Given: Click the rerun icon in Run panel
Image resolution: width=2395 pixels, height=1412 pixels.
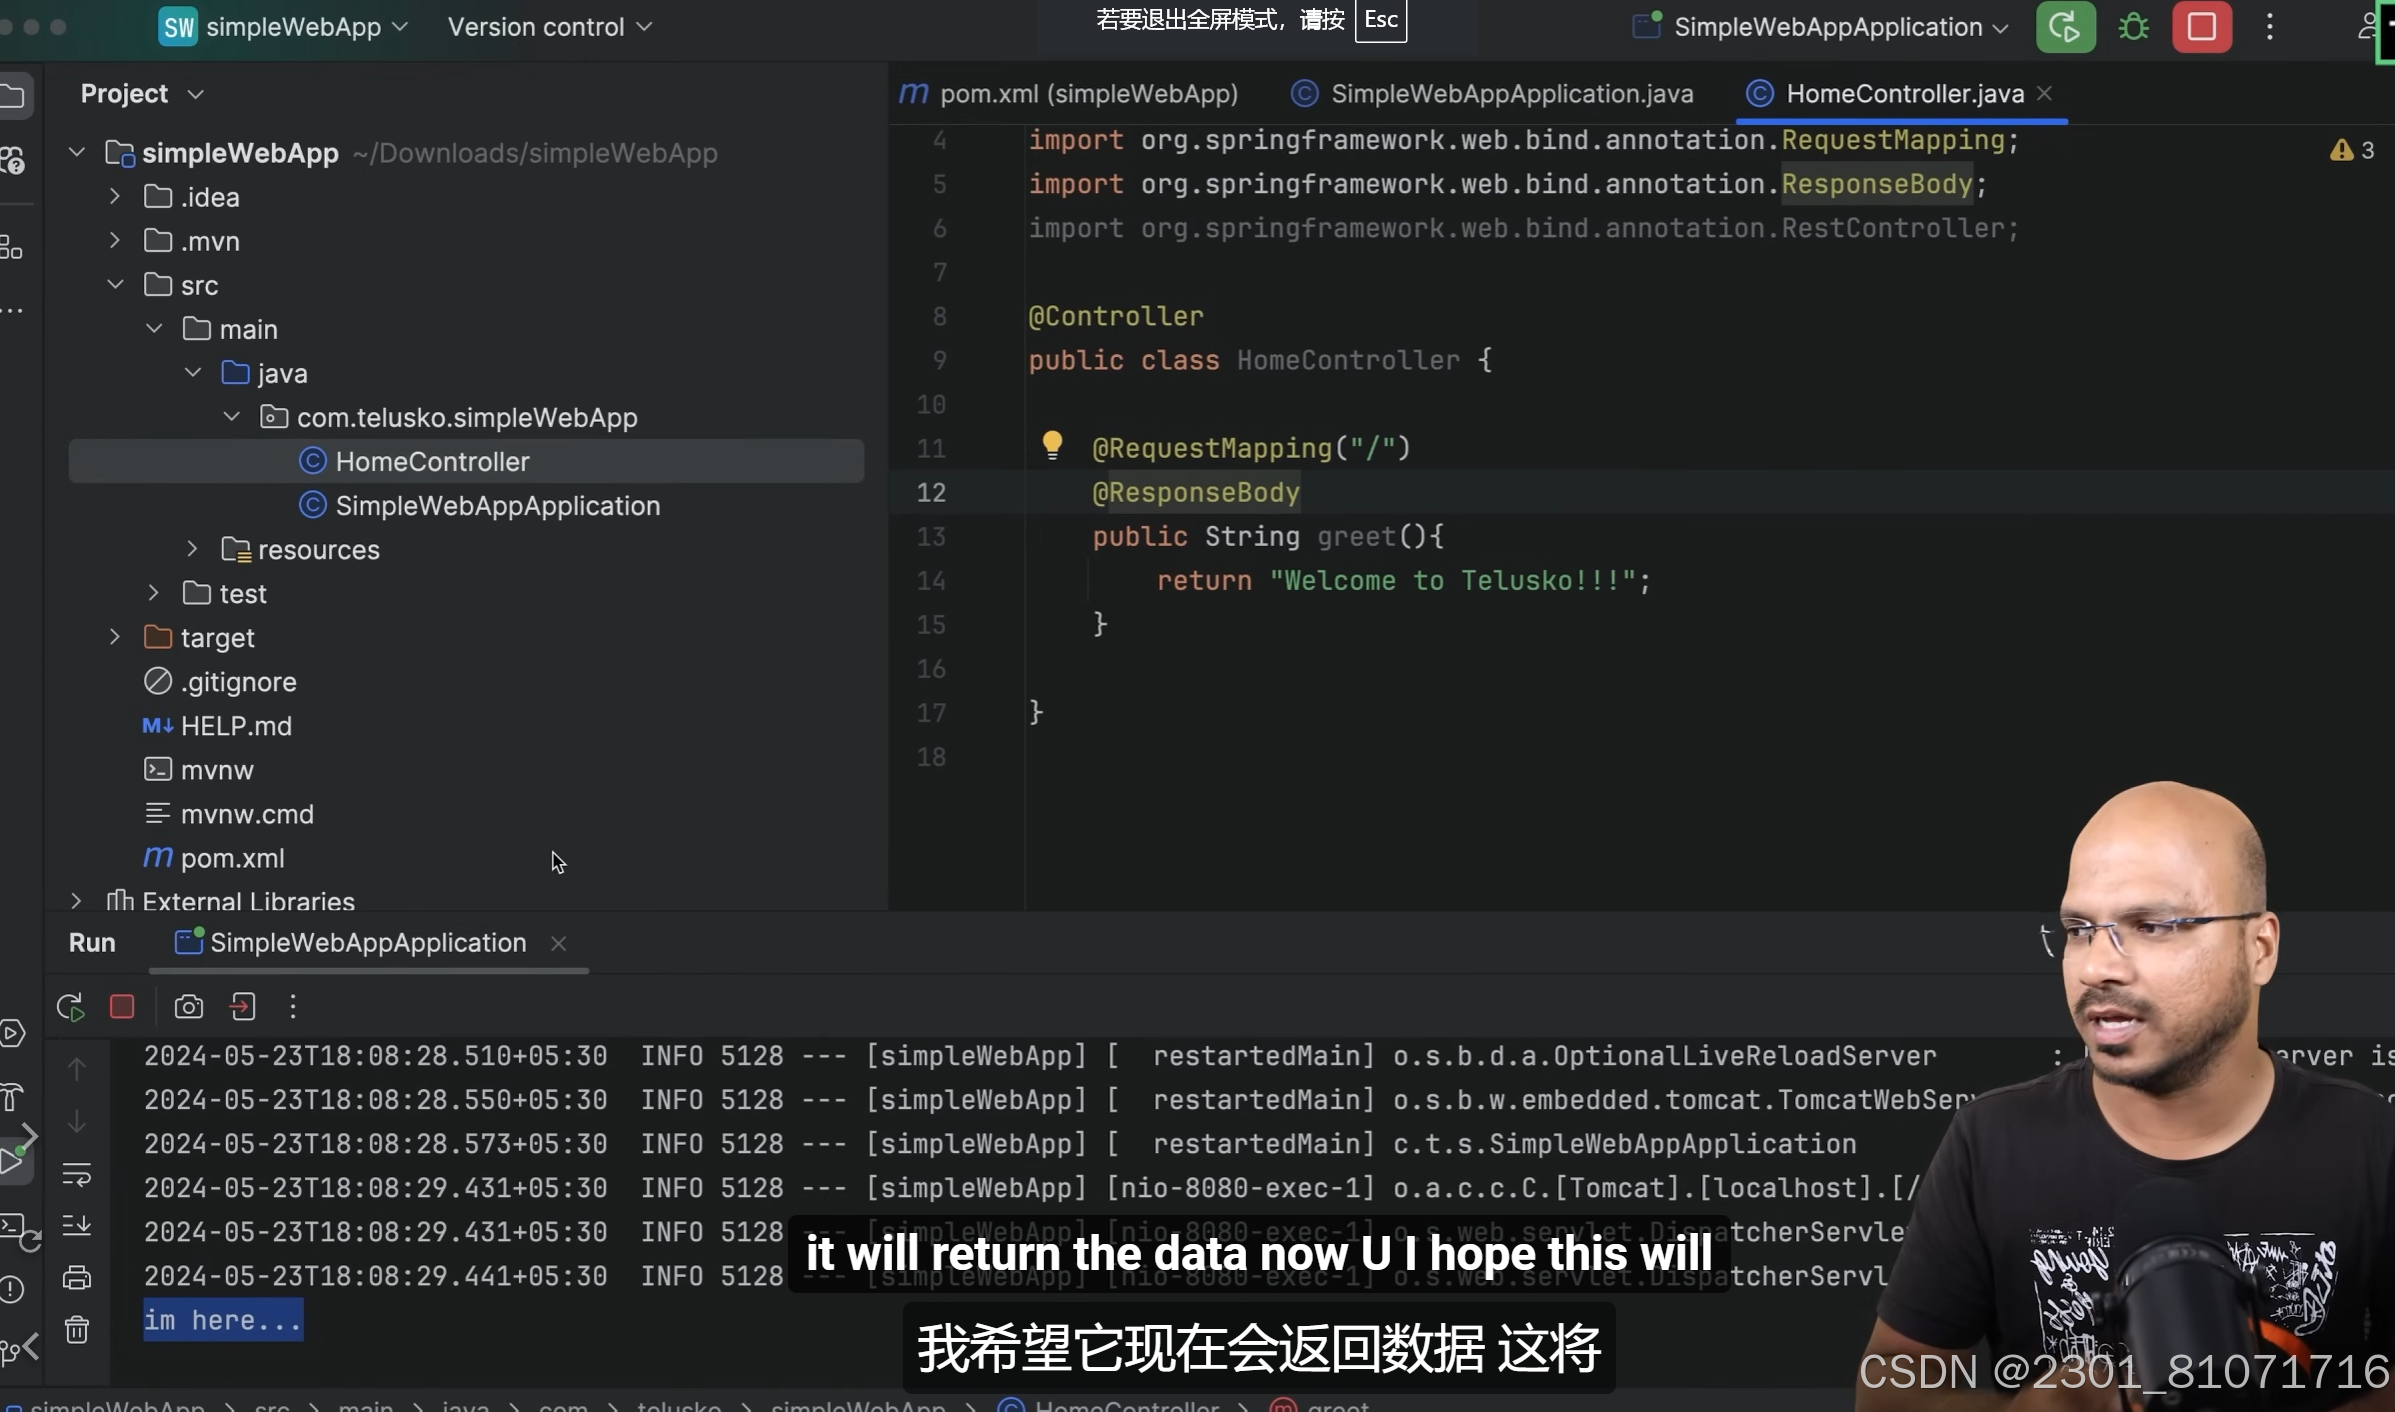Looking at the screenshot, I should pos(70,1007).
